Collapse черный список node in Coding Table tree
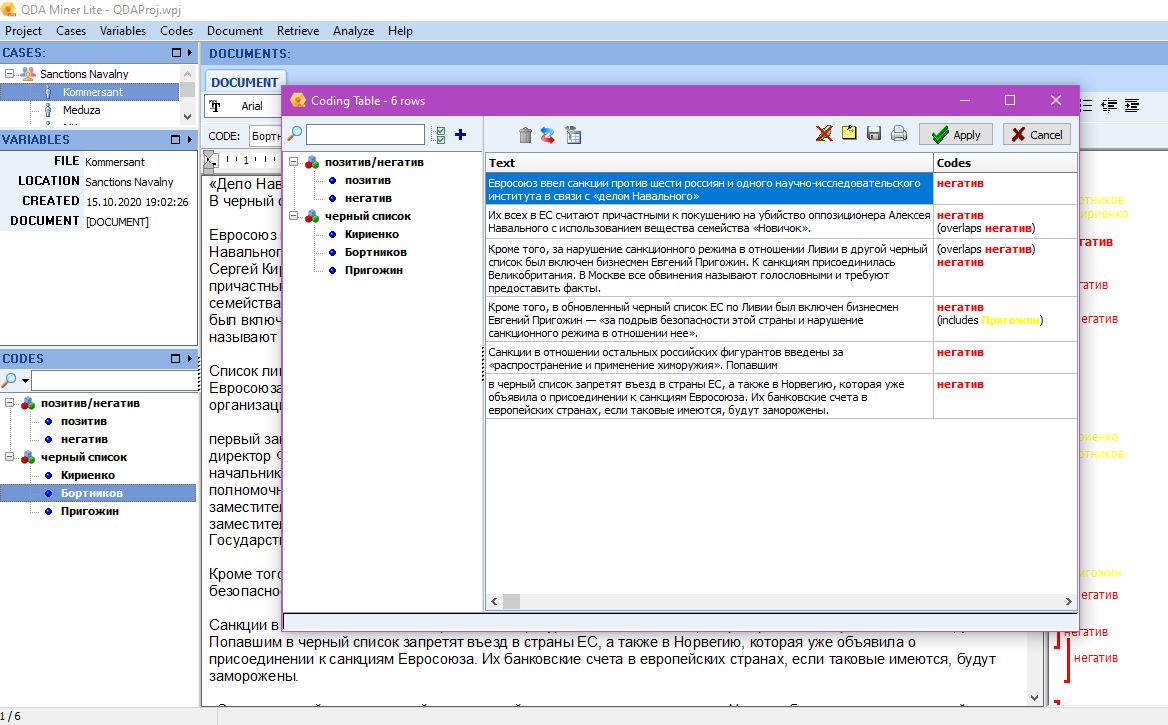The height and width of the screenshot is (725, 1168). tap(293, 216)
